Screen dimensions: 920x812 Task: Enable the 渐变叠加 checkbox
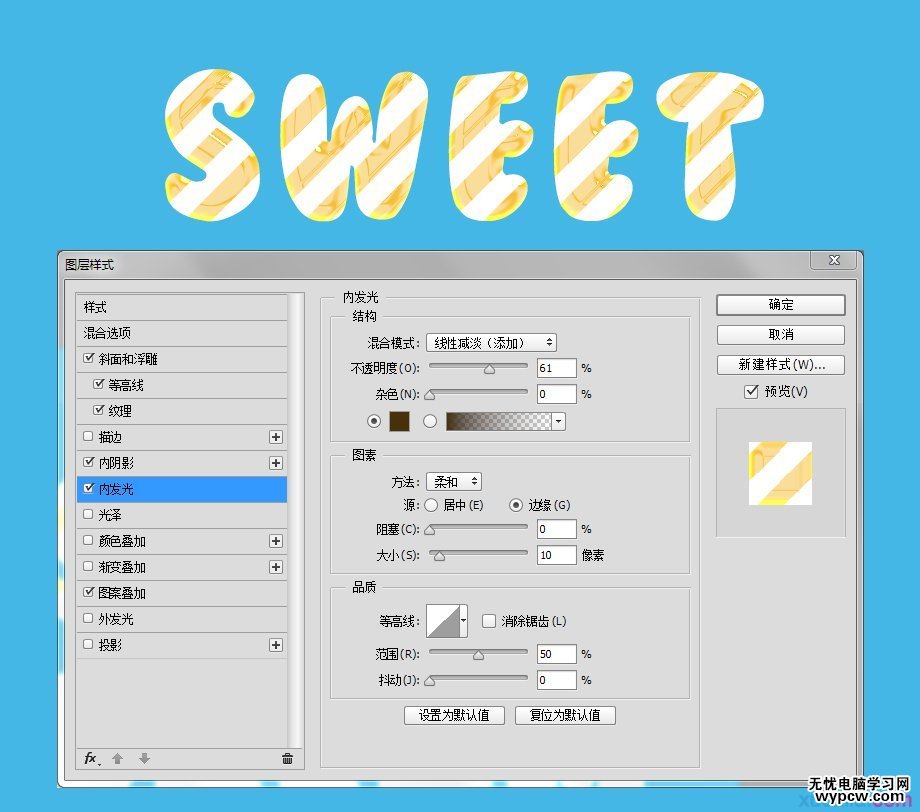point(88,566)
